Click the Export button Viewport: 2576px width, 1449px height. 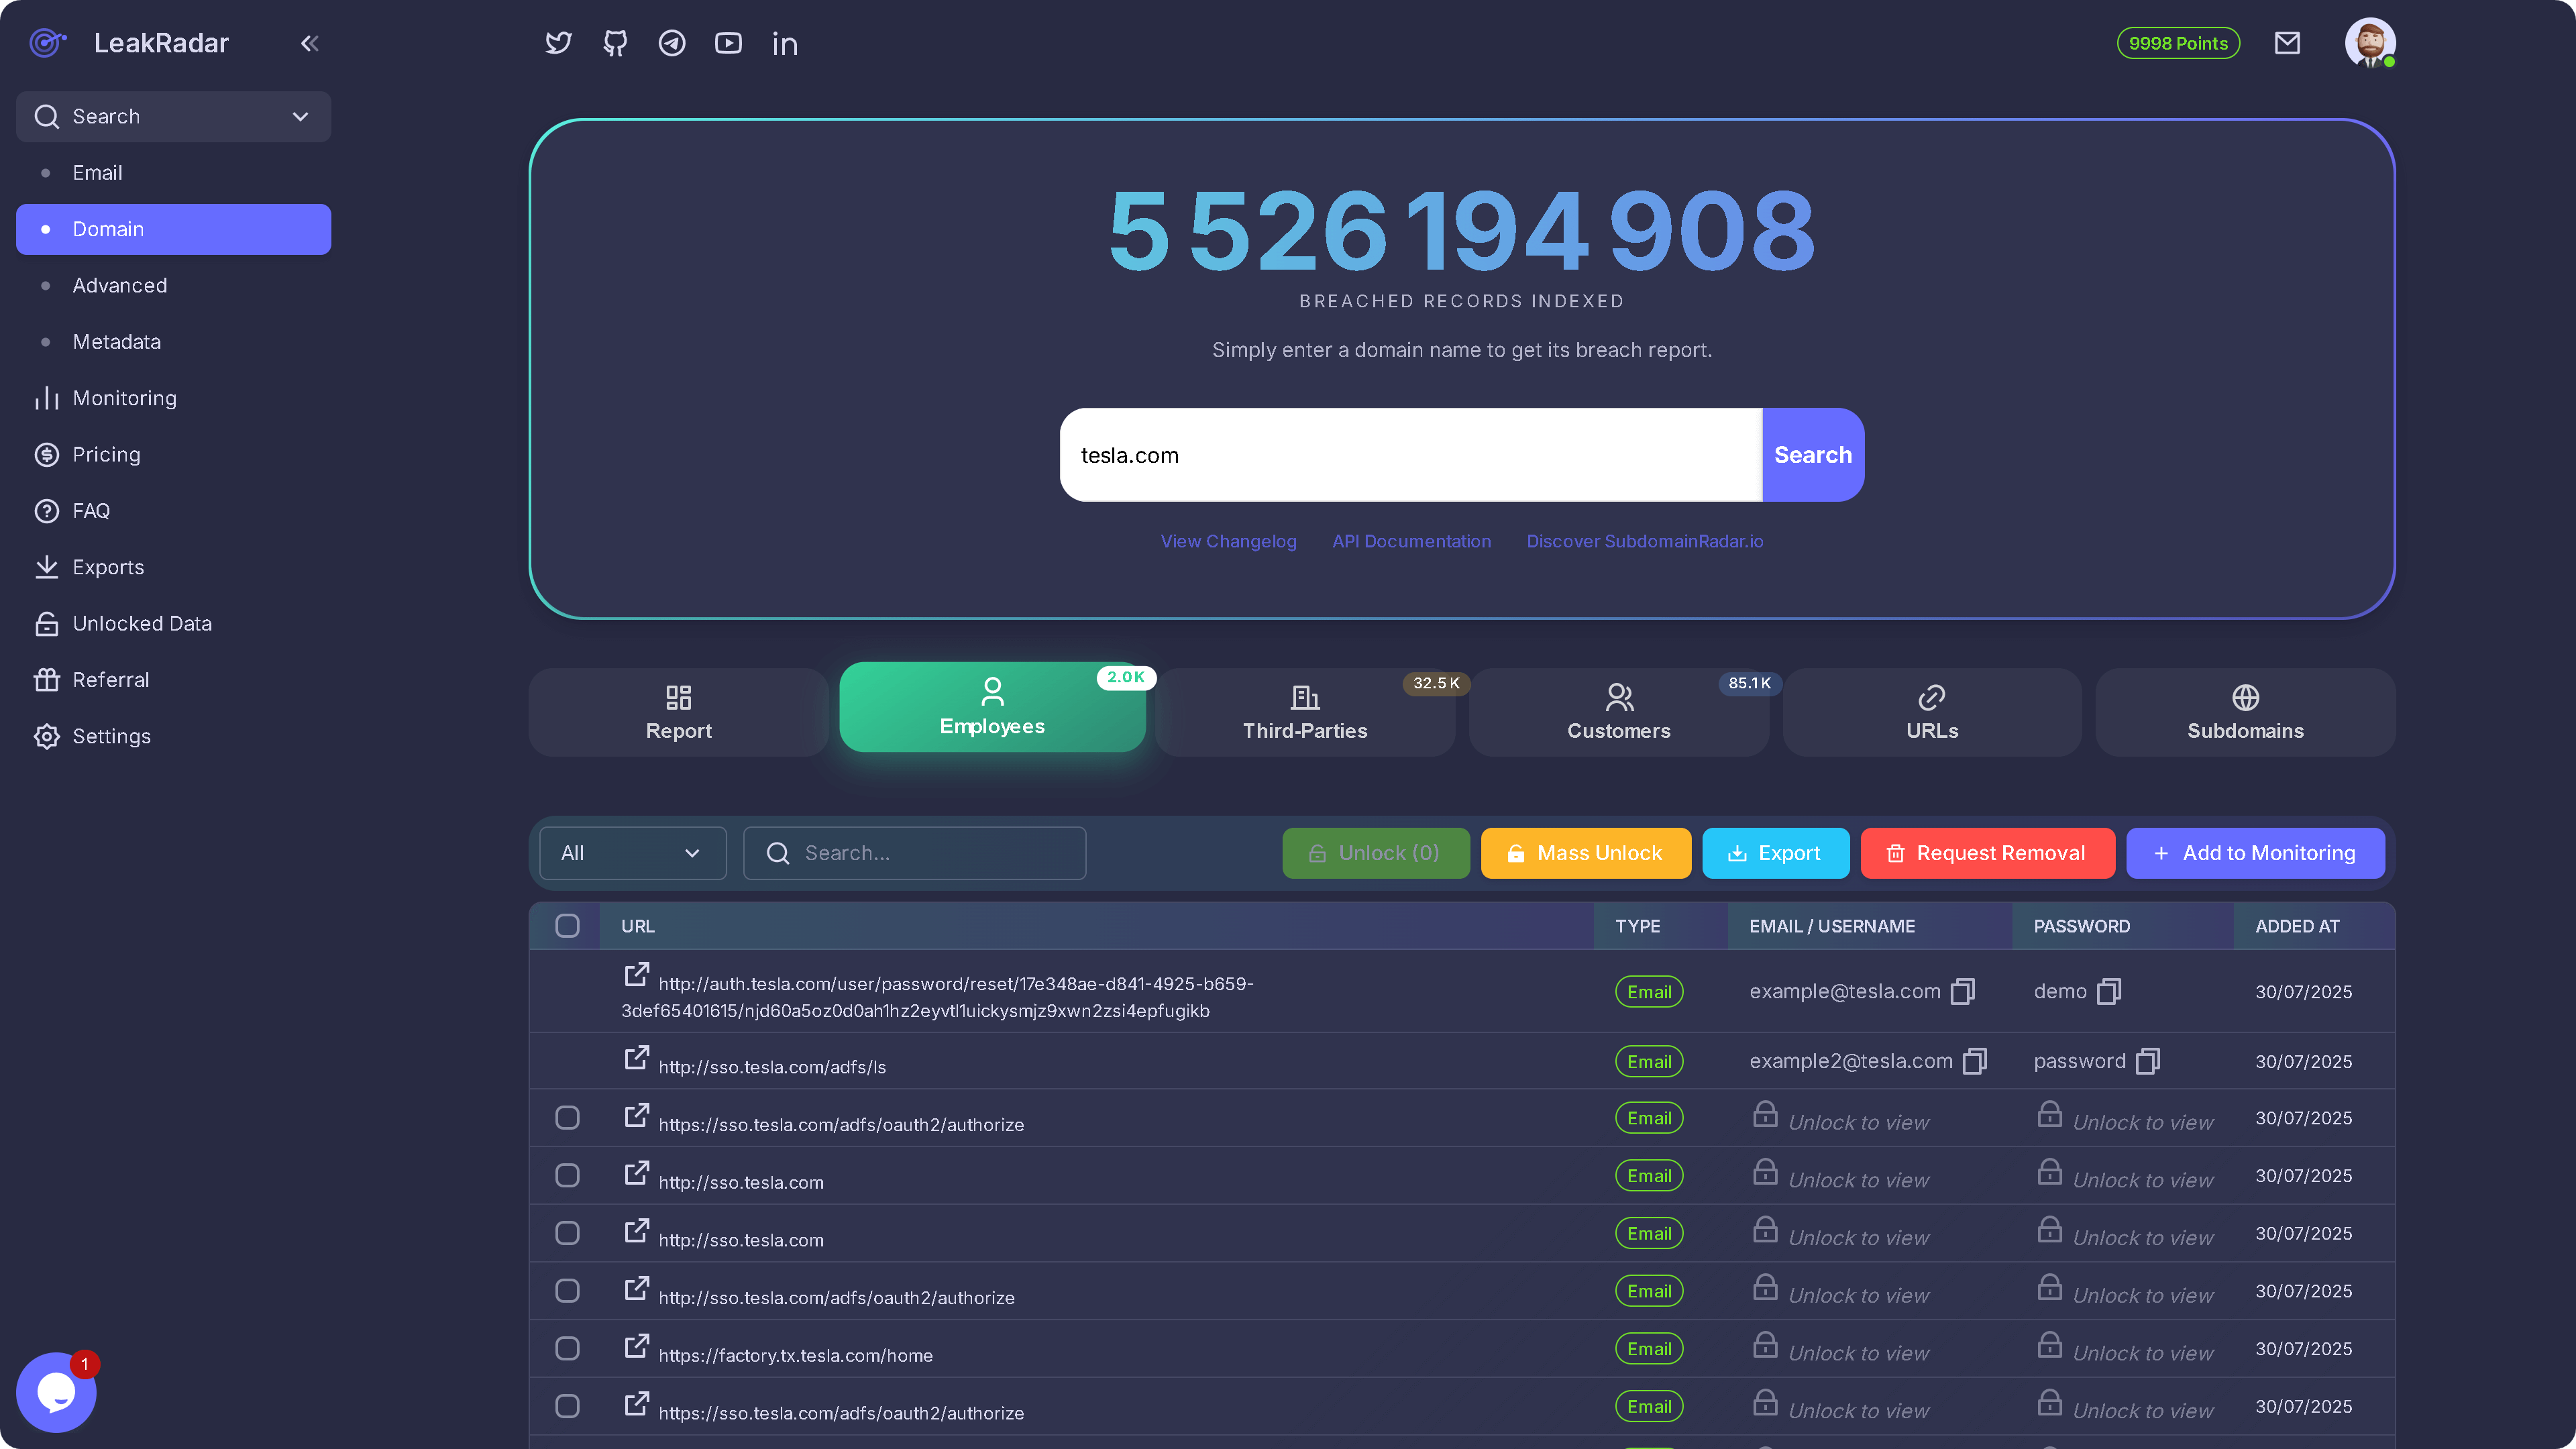1776,853
